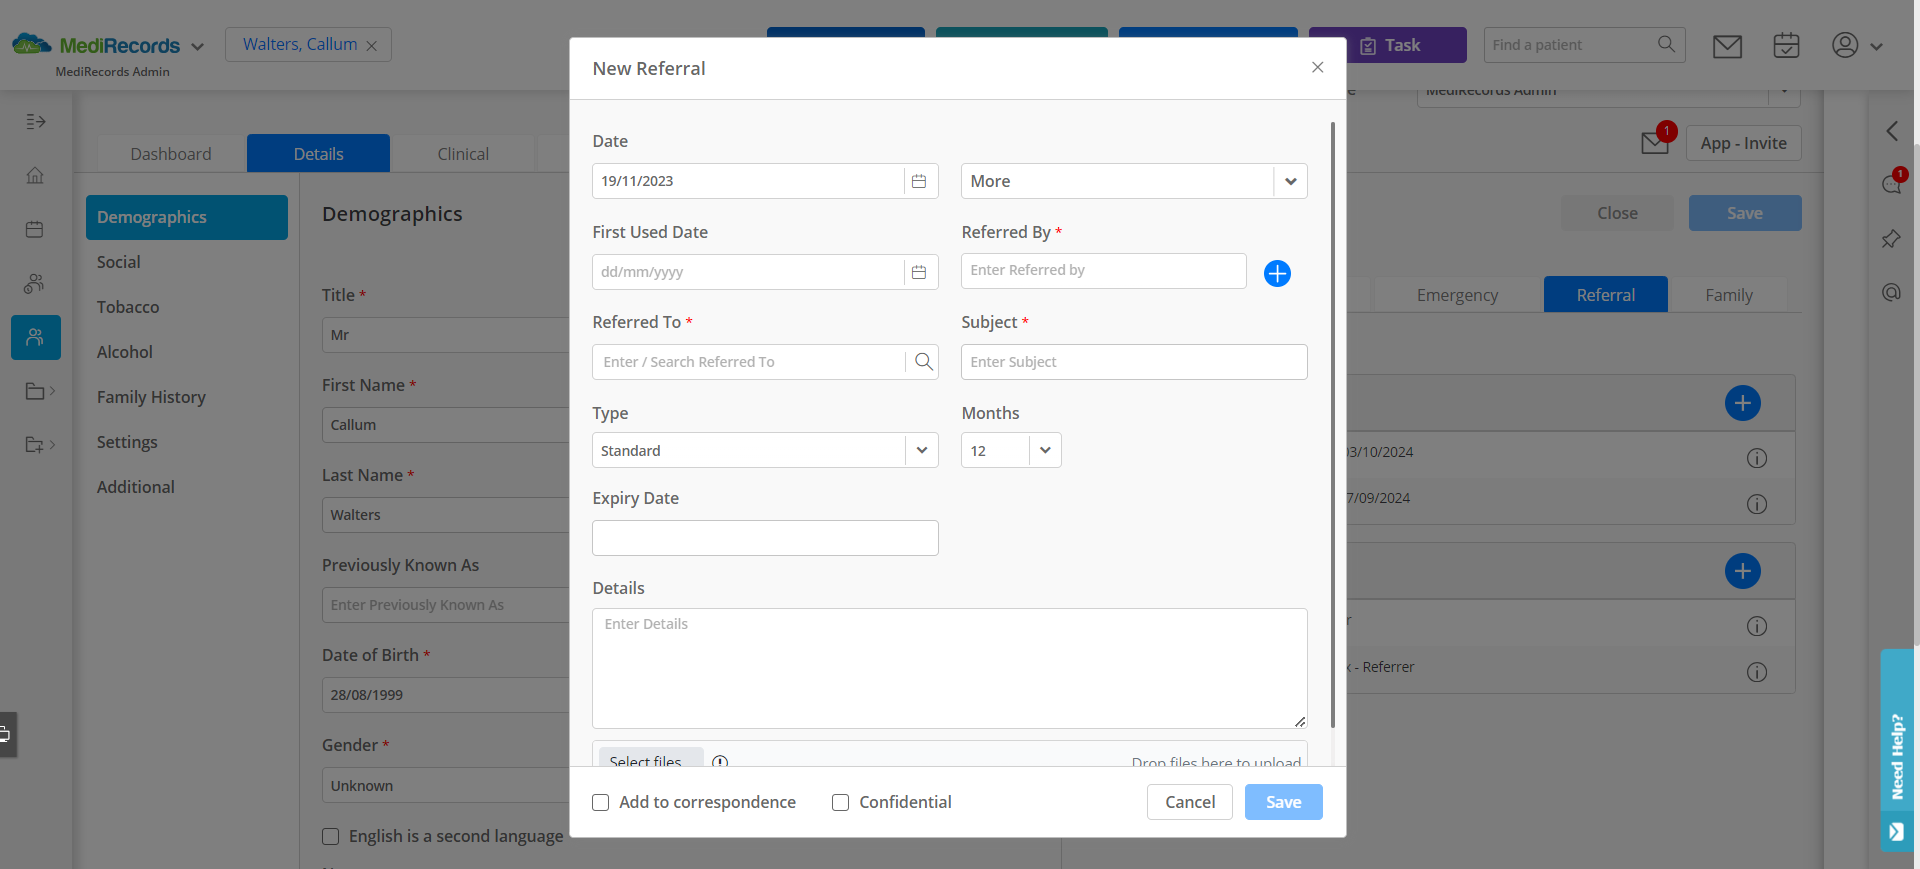This screenshot has height=869, width=1920.
Task: View info for 7/09/2024 referral
Action: [x=1757, y=504]
